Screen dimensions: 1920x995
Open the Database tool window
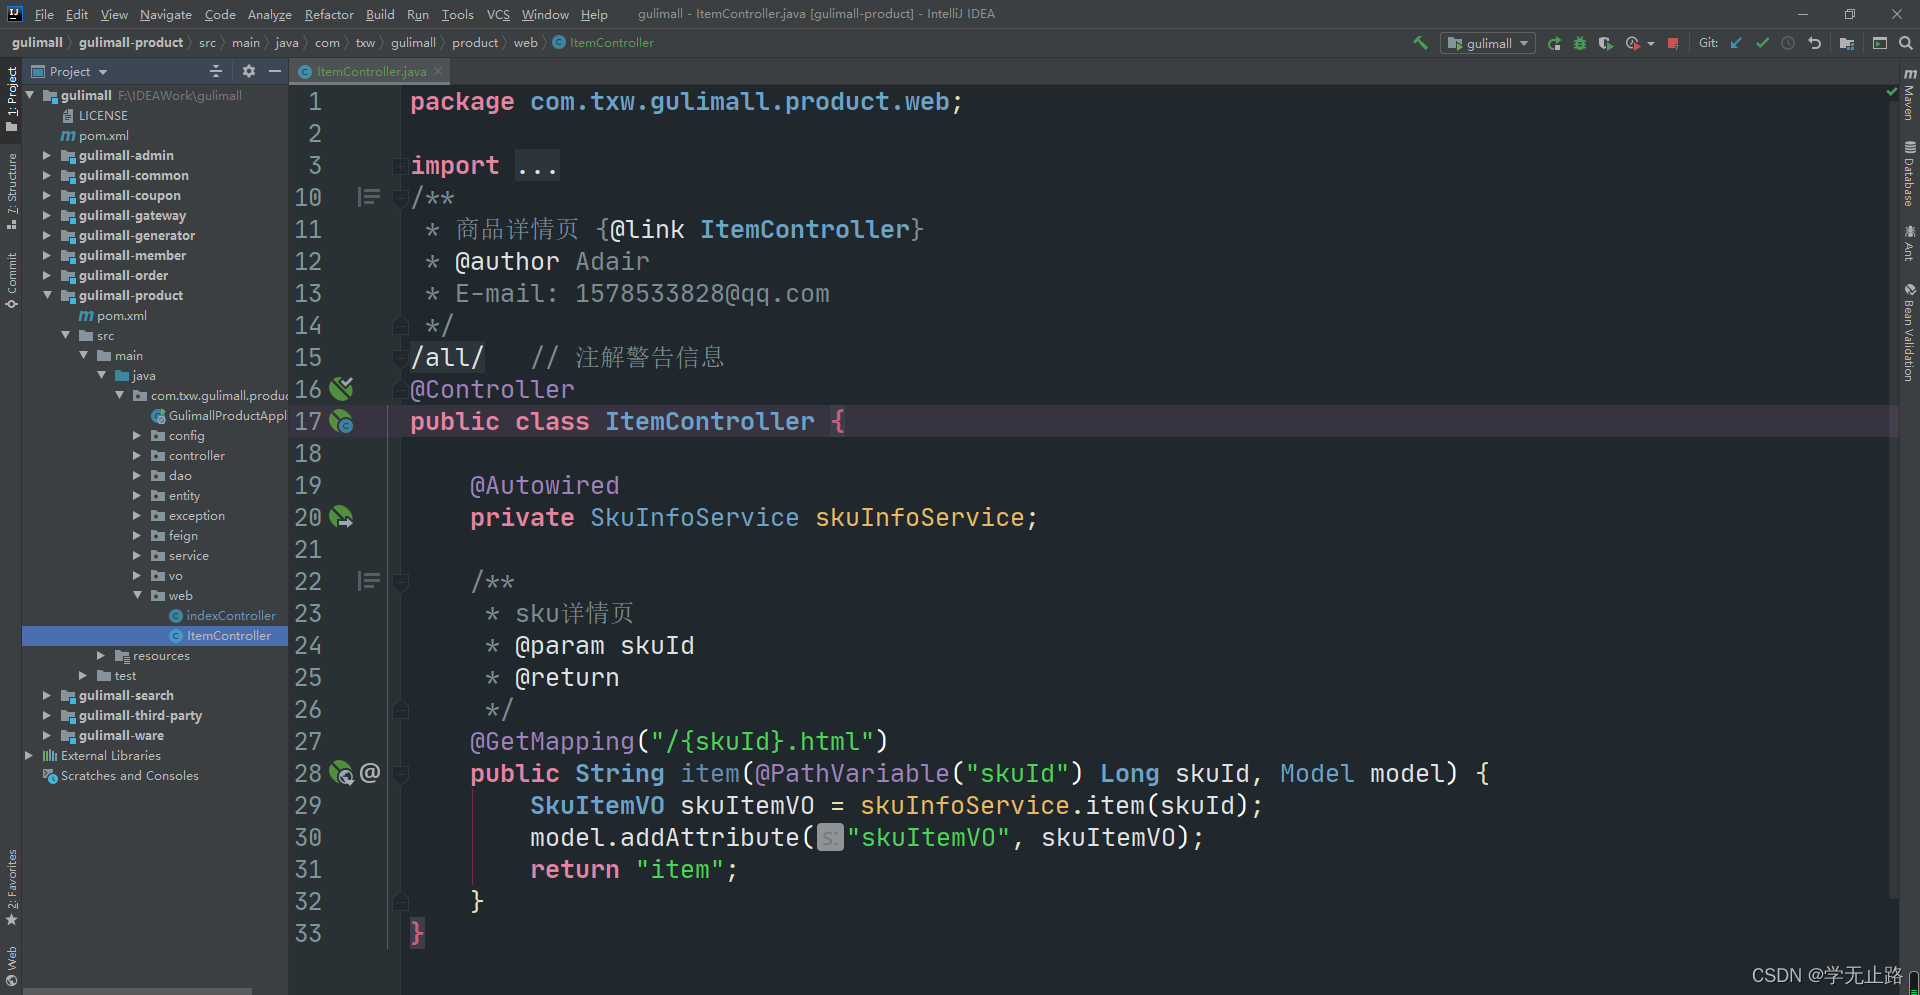(1909, 174)
